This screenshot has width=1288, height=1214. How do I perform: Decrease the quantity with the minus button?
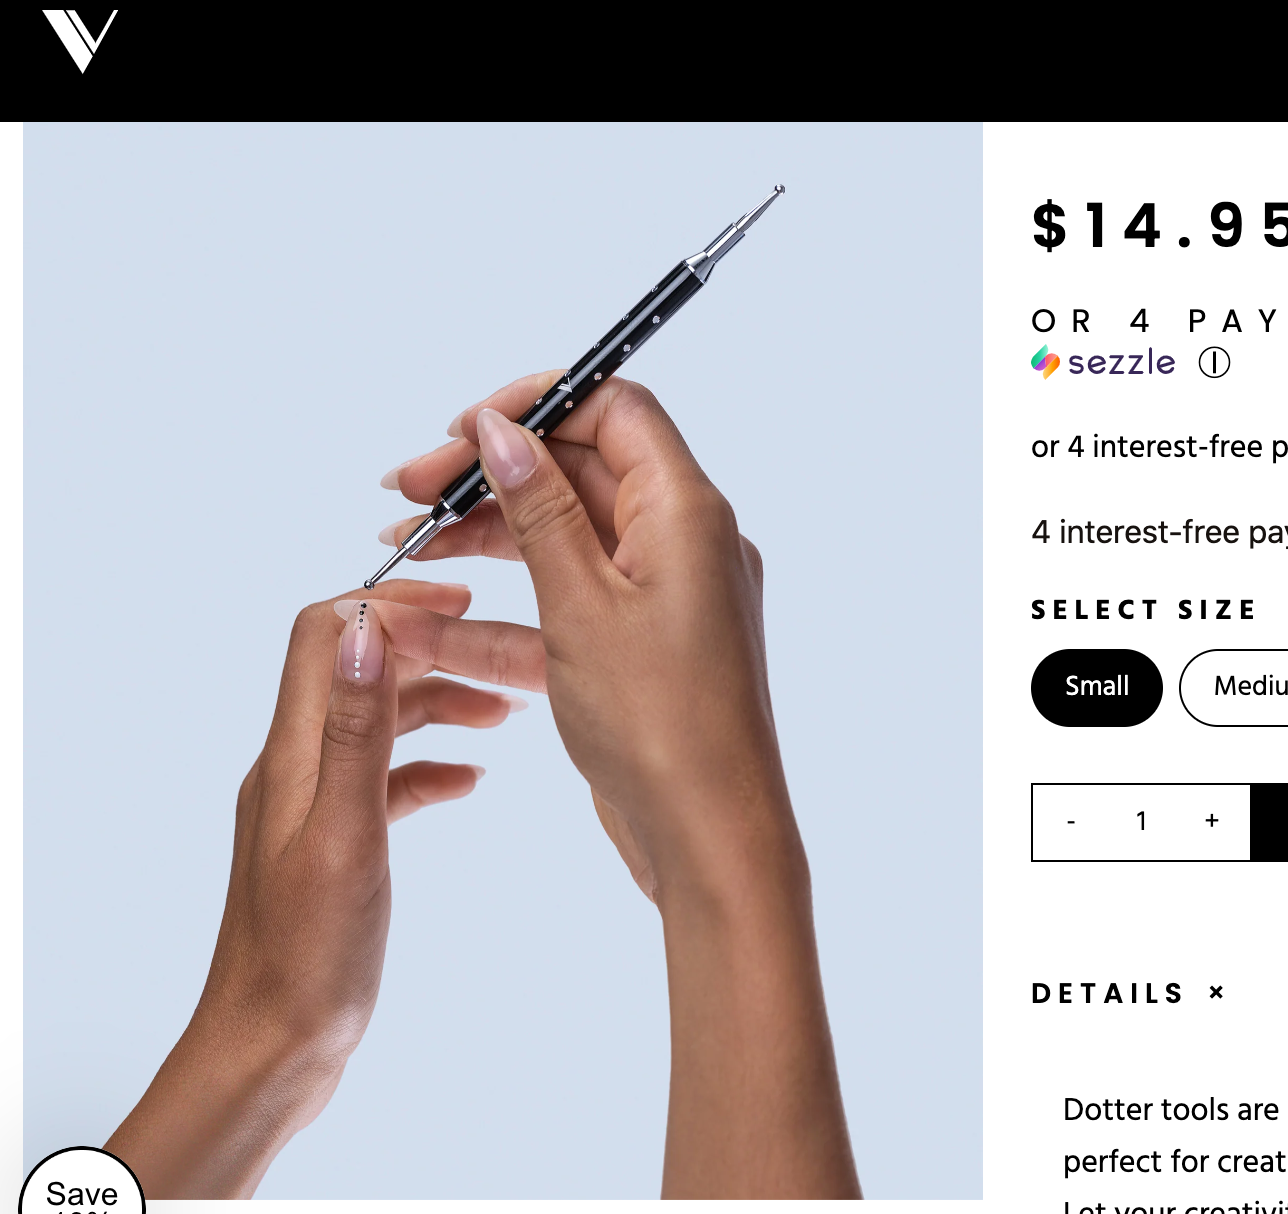click(x=1071, y=821)
